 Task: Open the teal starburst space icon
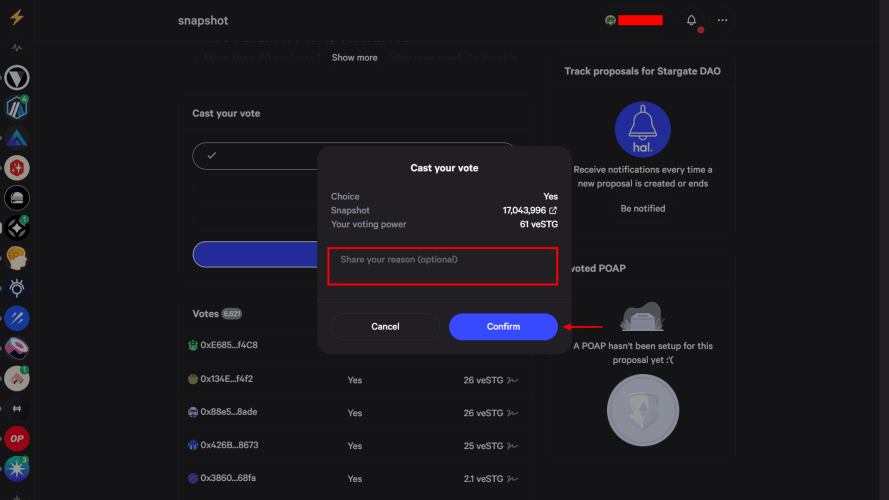(x=17, y=468)
